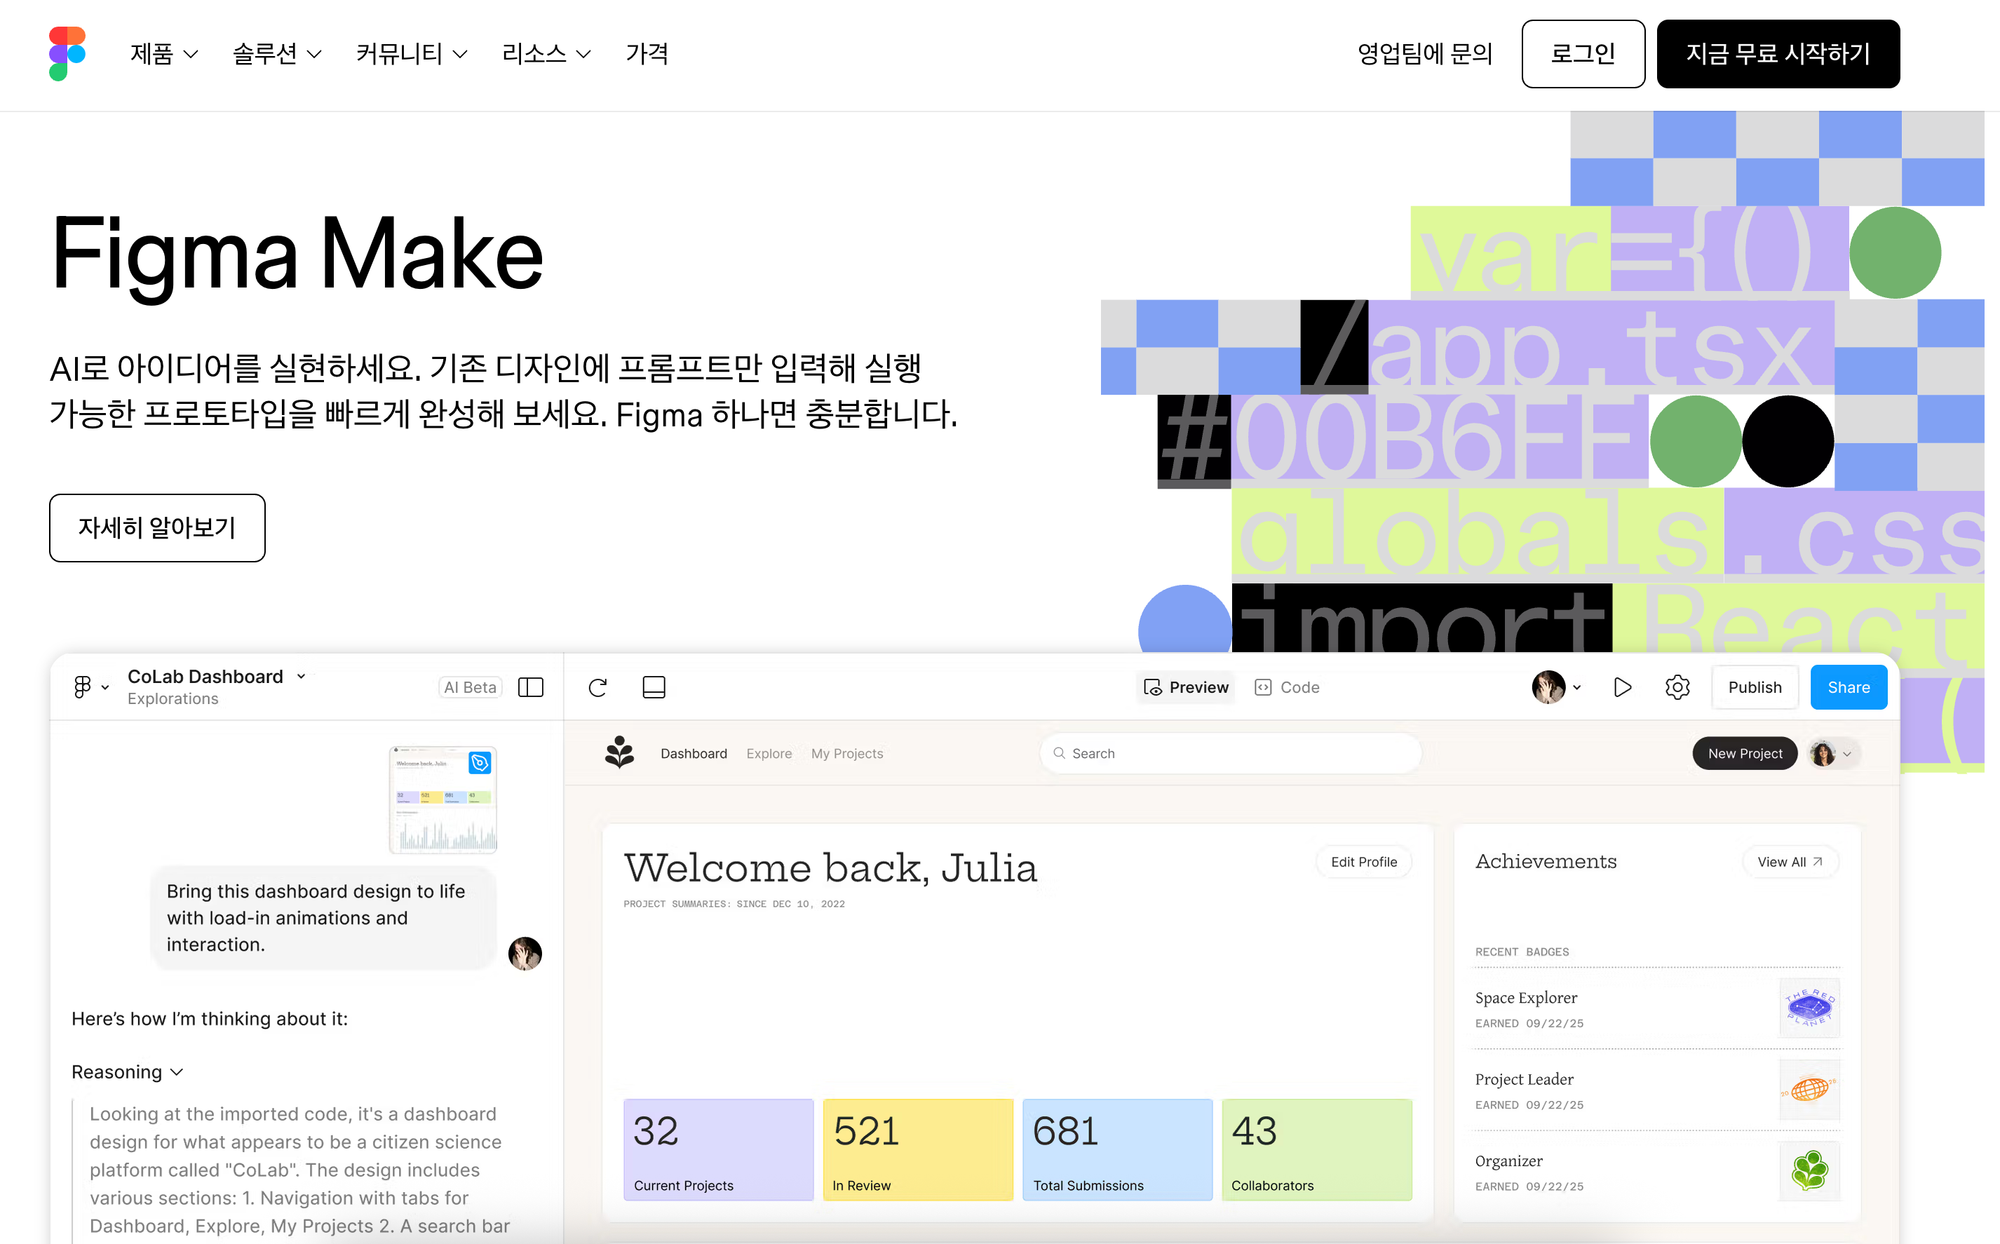Expand the 리소스 dropdown menu
This screenshot has width=2000, height=1244.
pyautogui.click(x=547, y=54)
